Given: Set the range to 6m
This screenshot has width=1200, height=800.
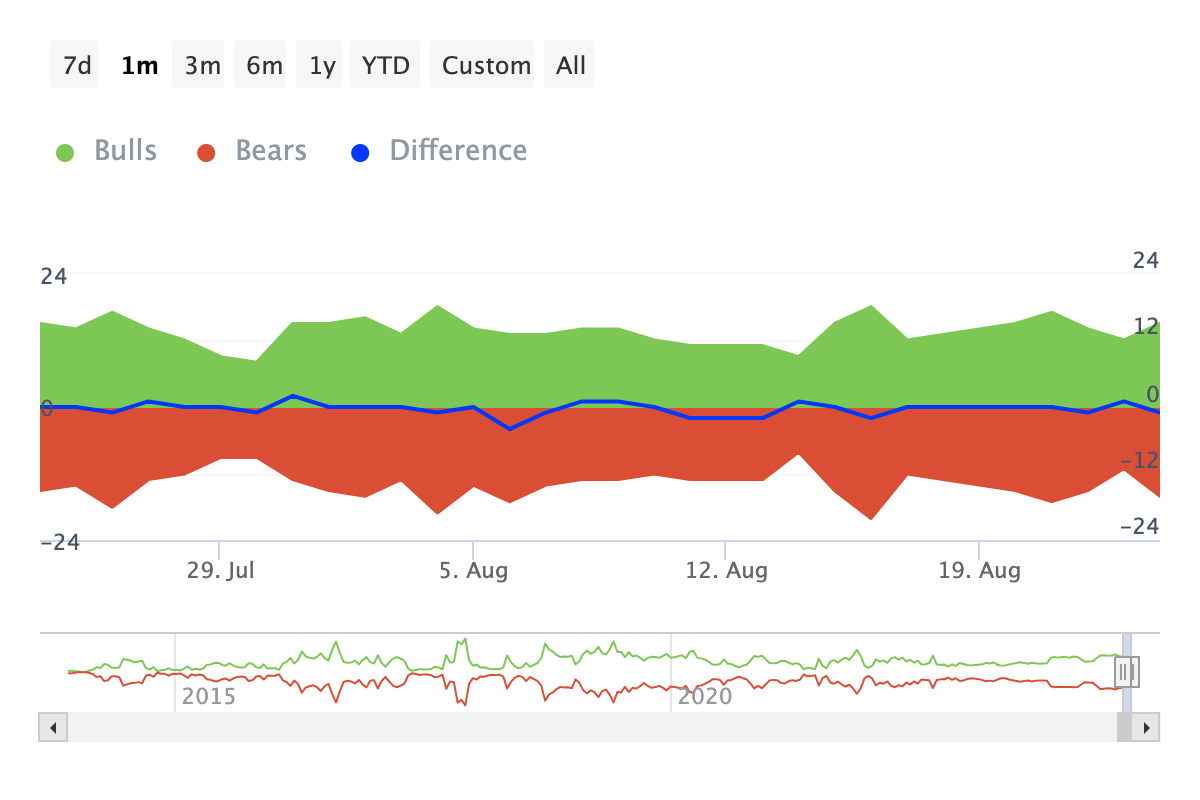Looking at the screenshot, I should (264, 66).
